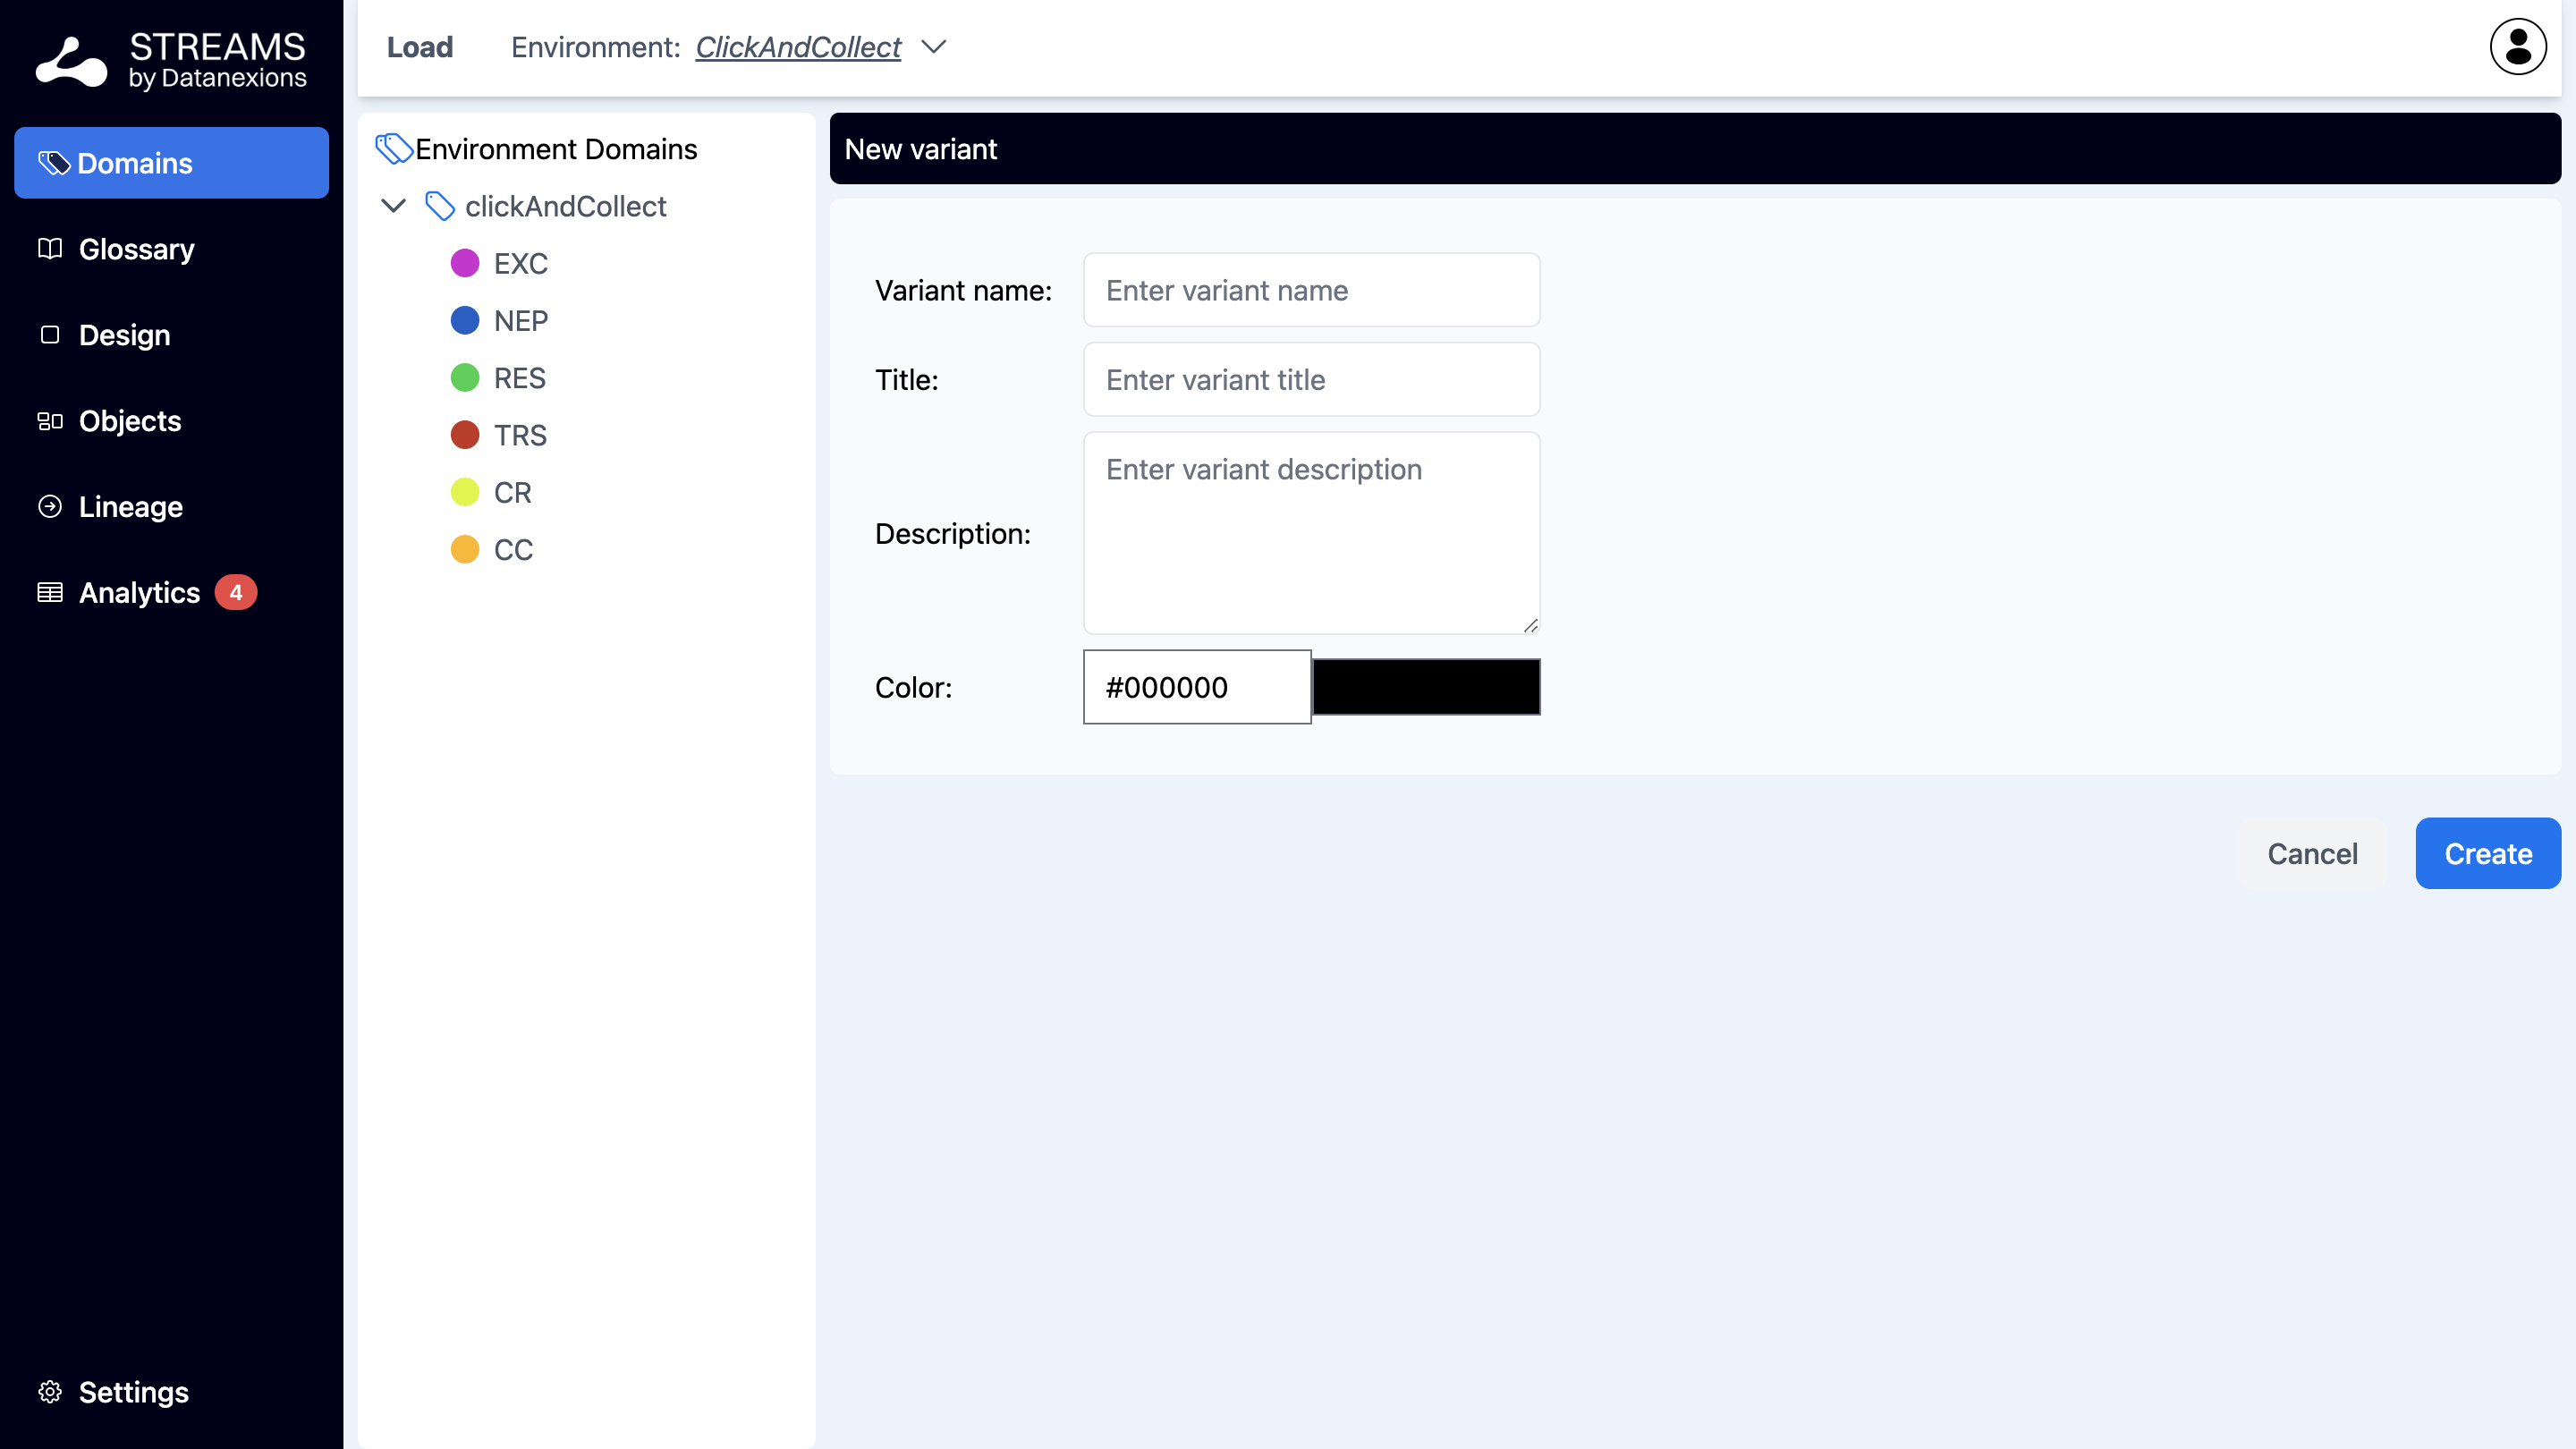2576x1449 pixels.
Task: Select the Domains sidebar item
Action: pyautogui.click(x=171, y=163)
